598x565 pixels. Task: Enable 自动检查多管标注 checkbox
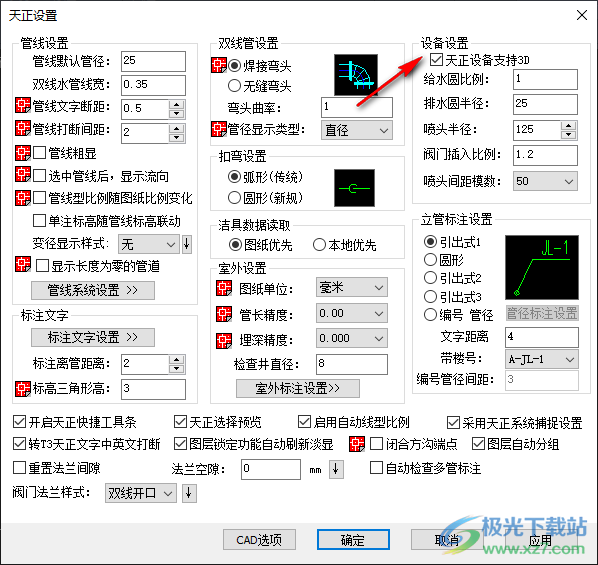376,468
